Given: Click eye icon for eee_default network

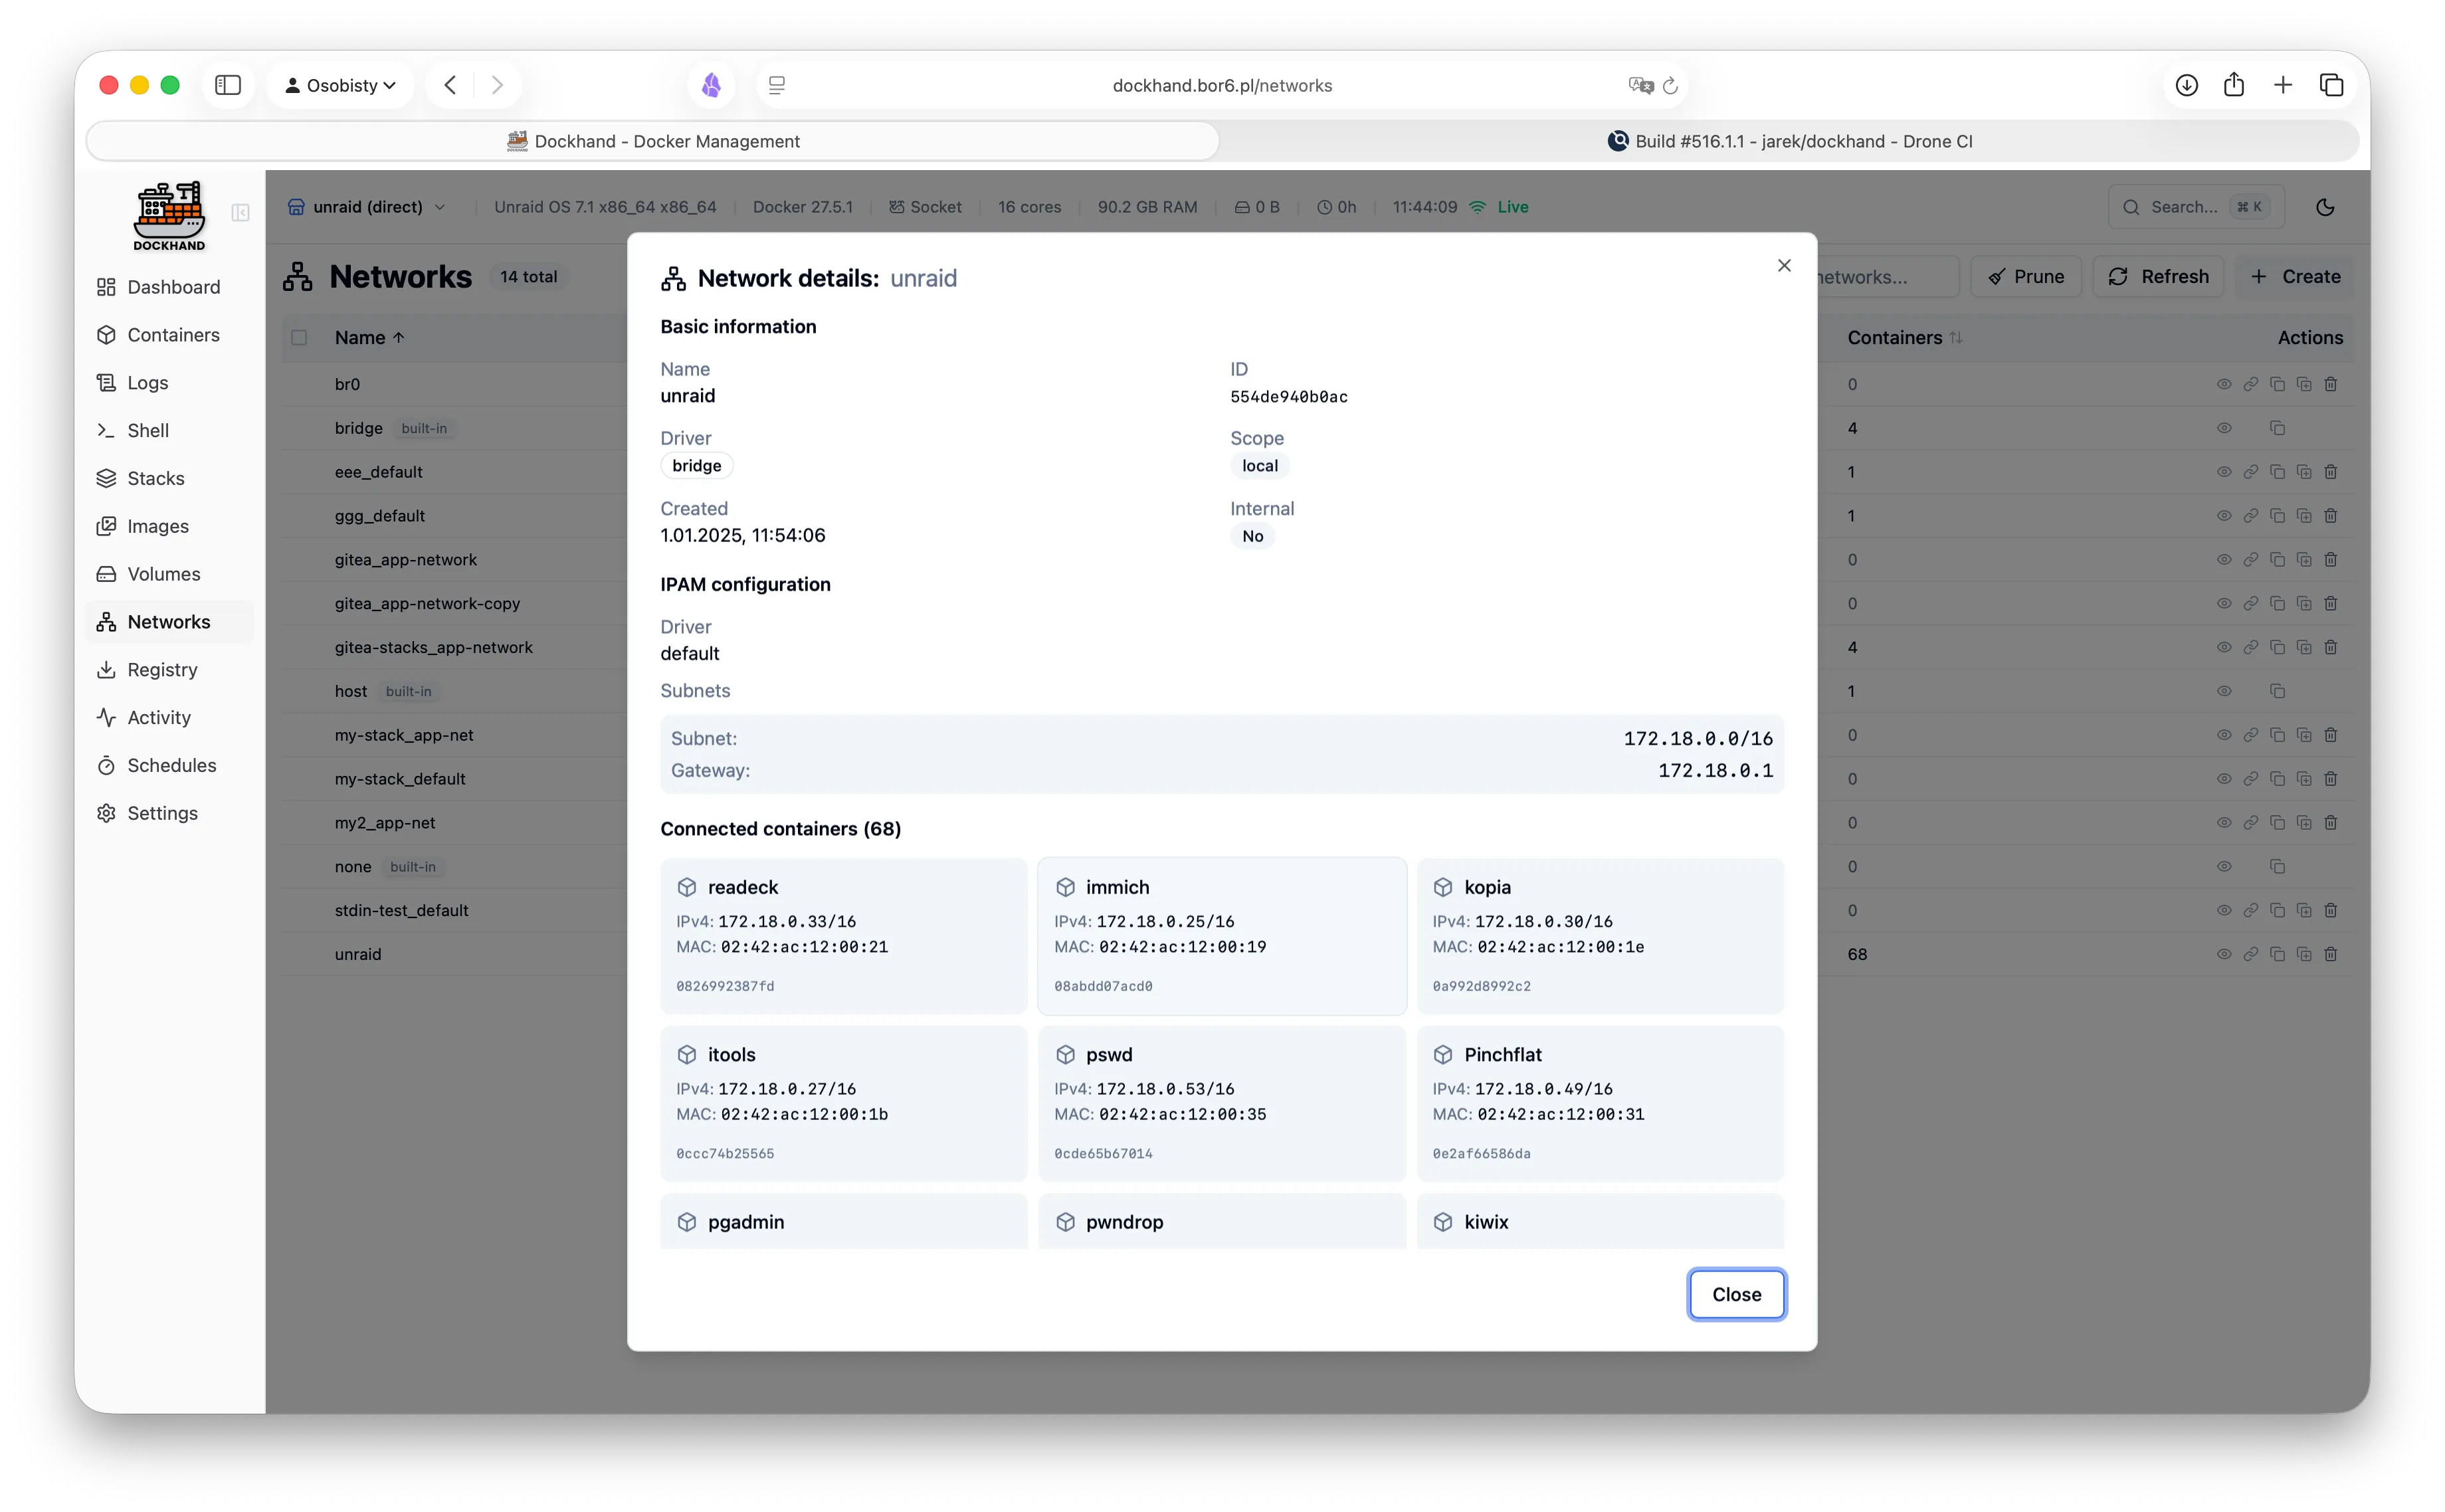Looking at the screenshot, I should [x=2224, y=472].
